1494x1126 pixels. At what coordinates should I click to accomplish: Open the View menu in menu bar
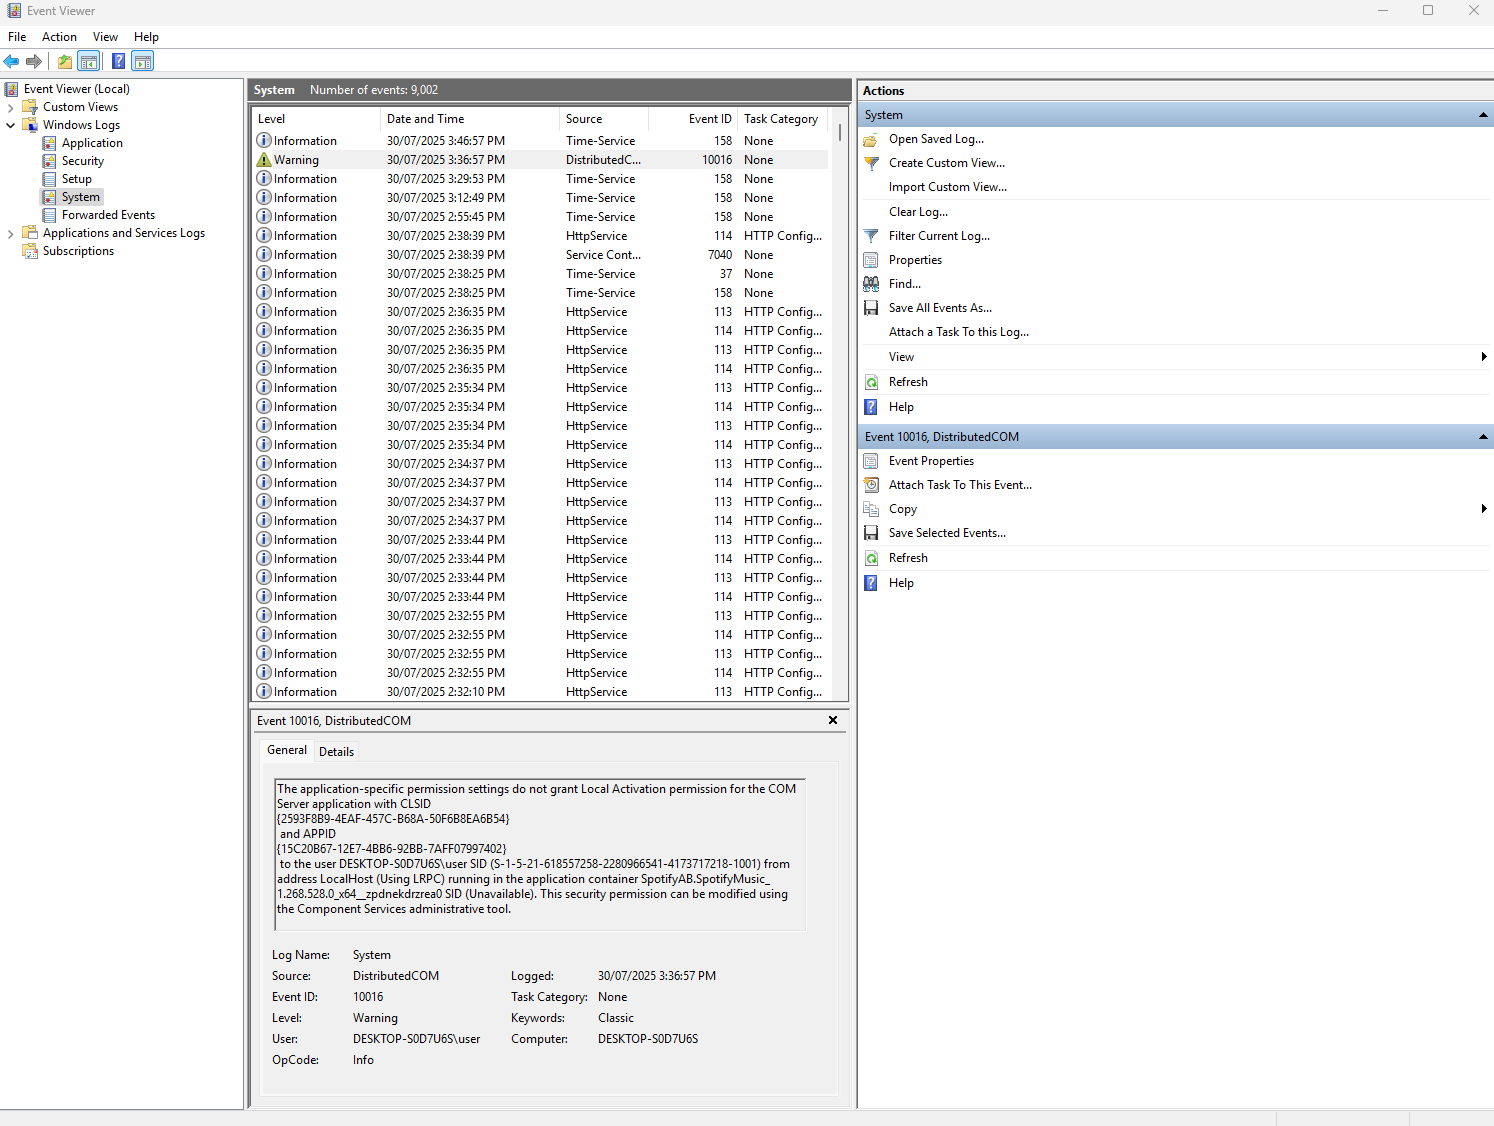pyautogui.click(x=105, y=37)
